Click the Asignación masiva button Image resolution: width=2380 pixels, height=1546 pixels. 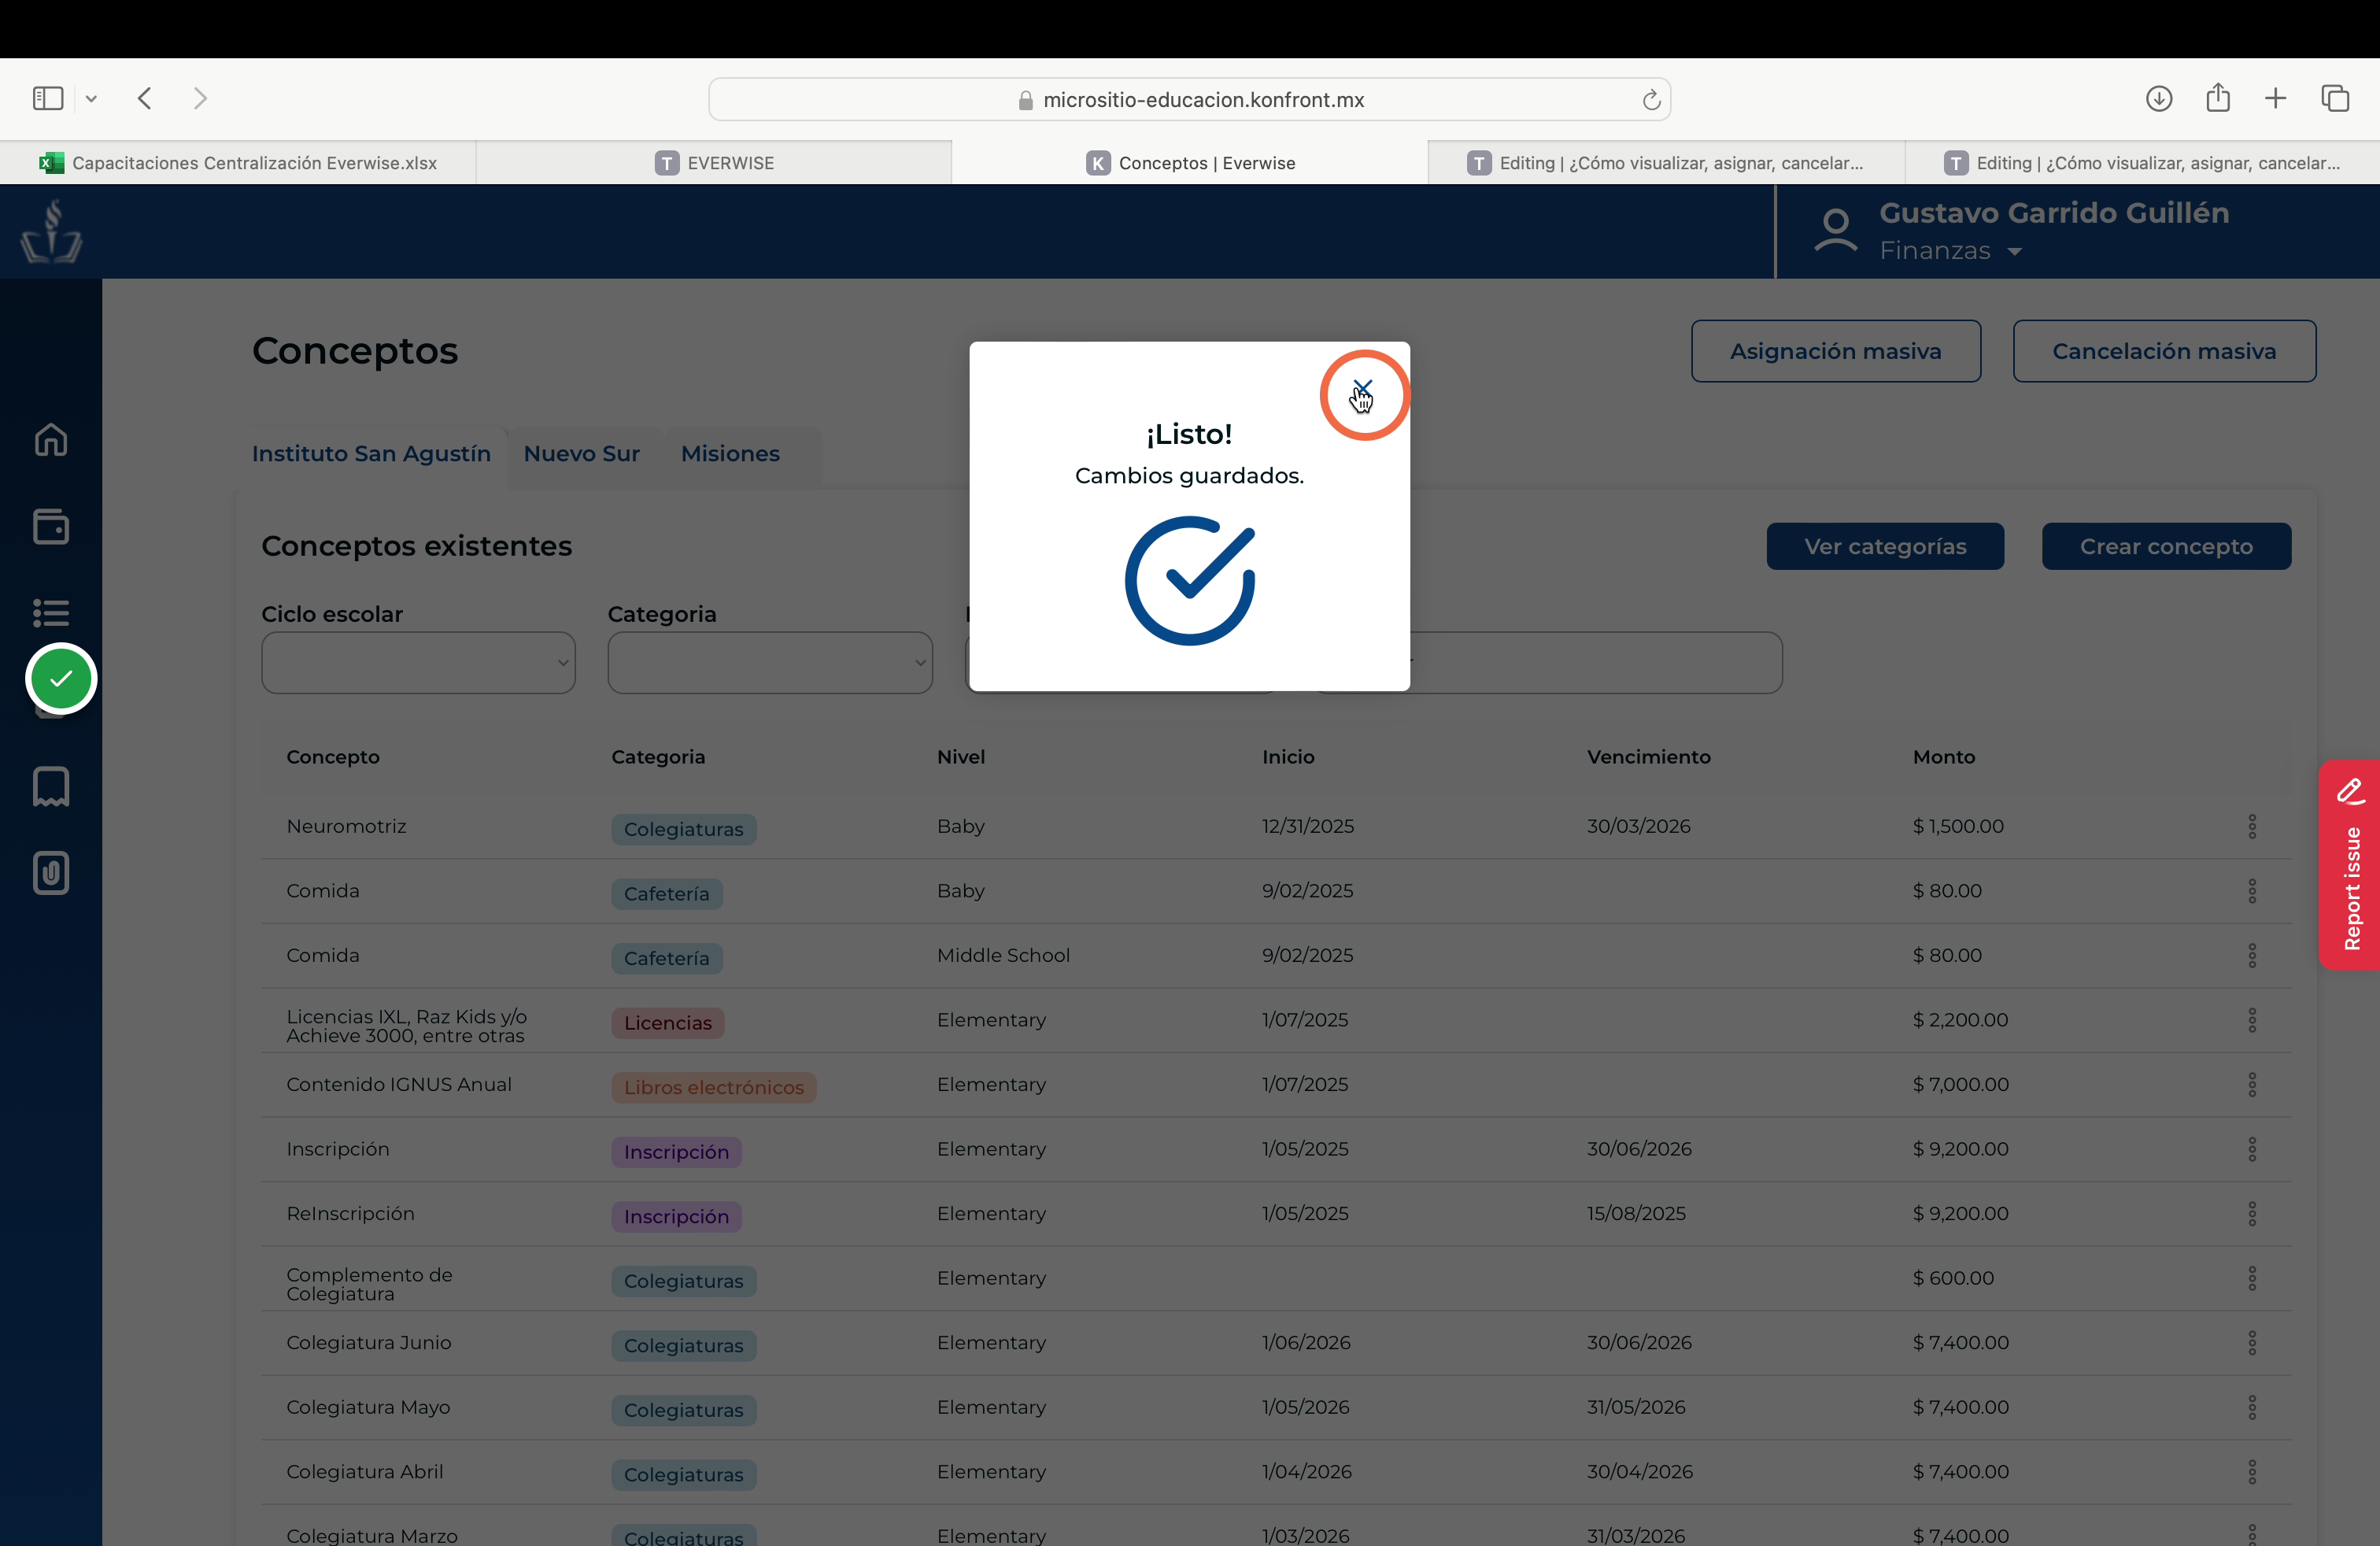(1835, 351)
